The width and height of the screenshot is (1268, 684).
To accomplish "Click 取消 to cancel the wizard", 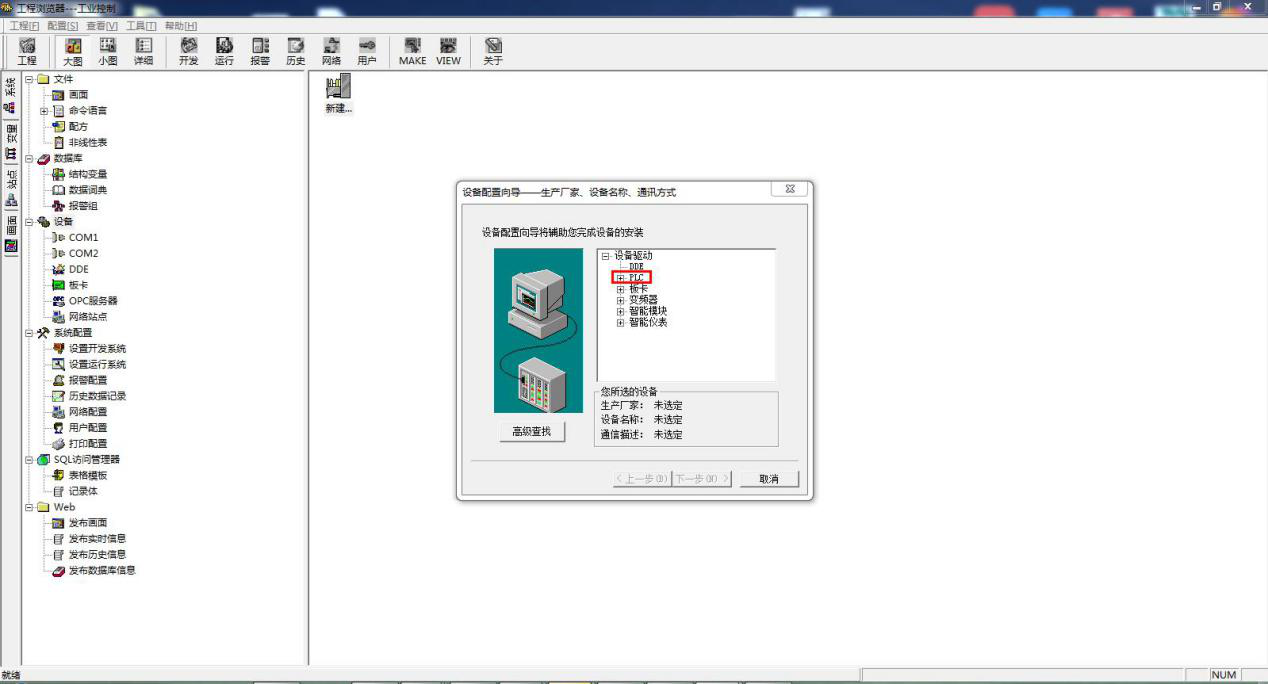I will pyautogui.click(x=769, y=479).
